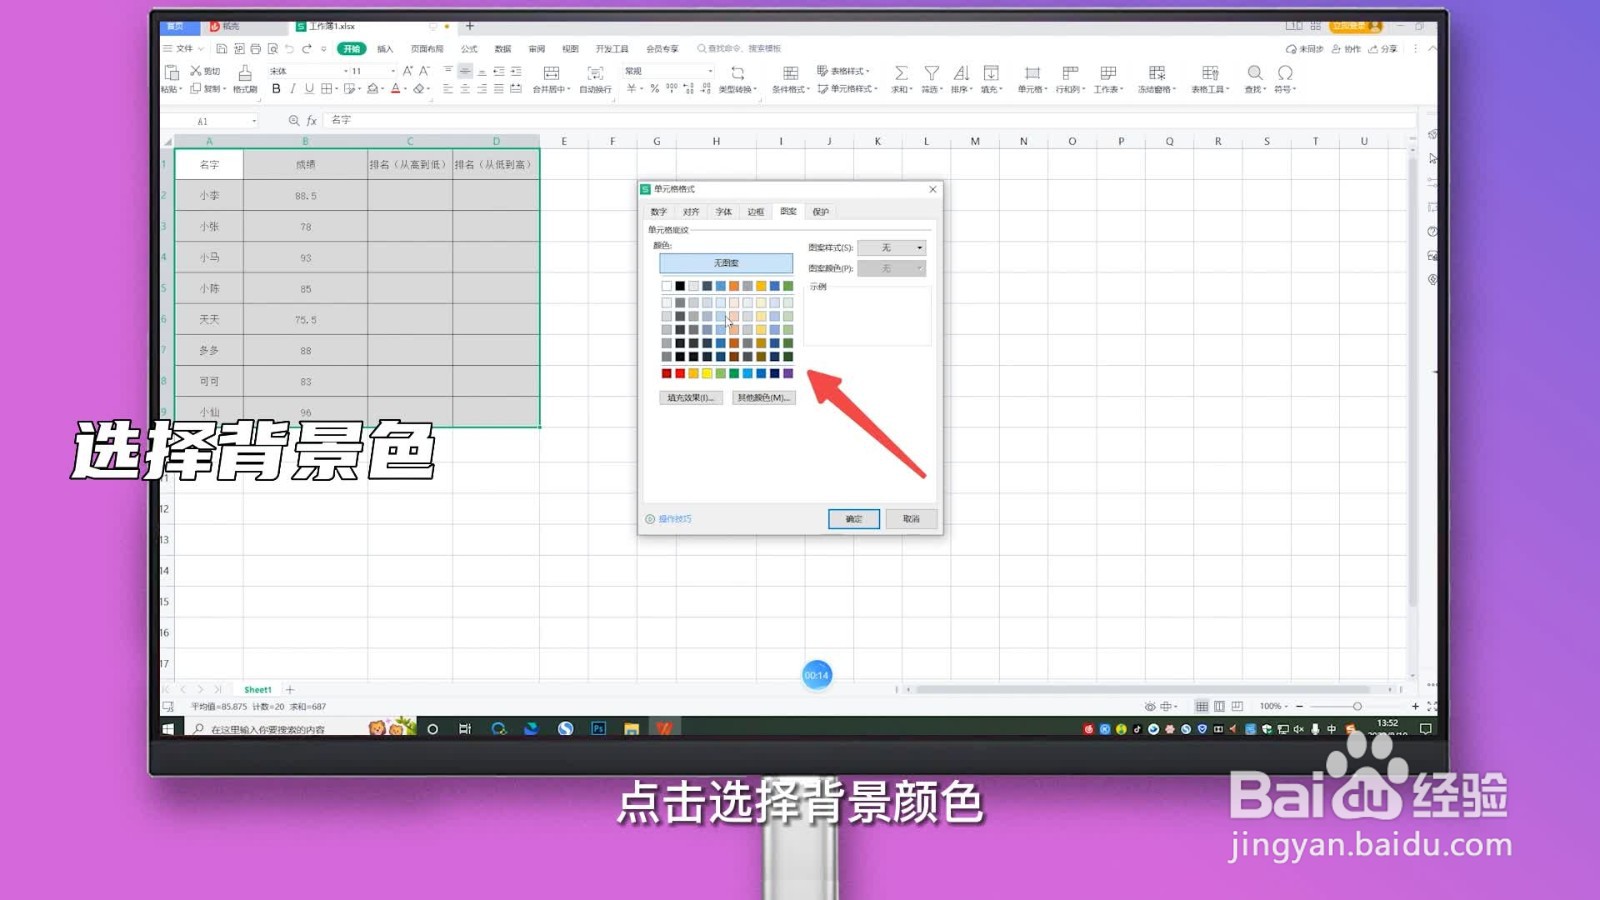The image size is (1600, 900).
Task: Click the Windows Start button on taskbar
Action: coord(168,729)
